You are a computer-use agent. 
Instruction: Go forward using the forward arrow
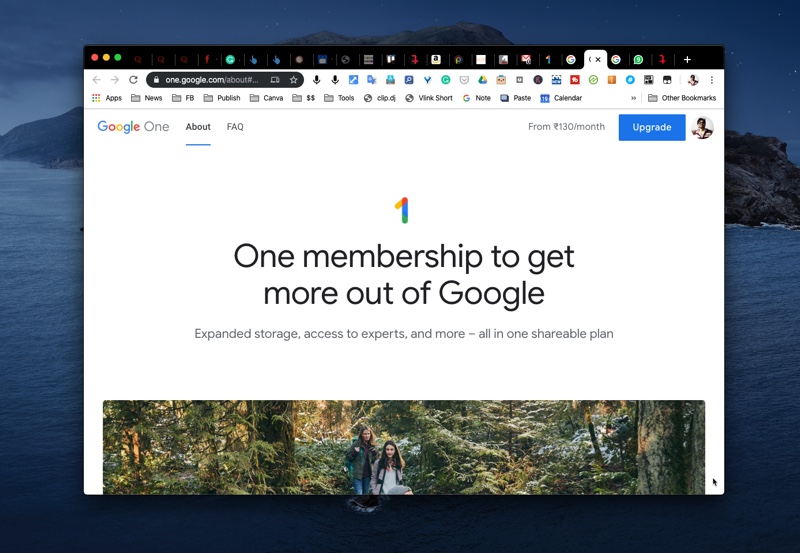point(115,80)
